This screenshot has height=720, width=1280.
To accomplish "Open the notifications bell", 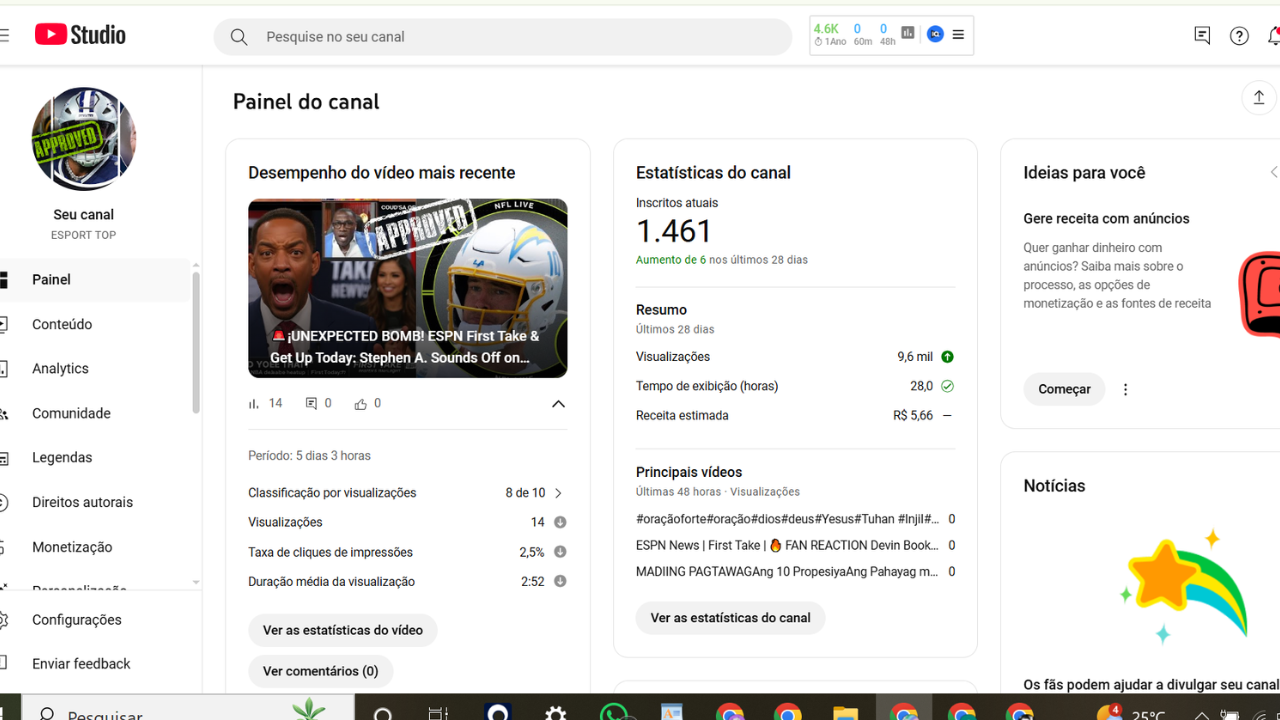I will 1273,36.
